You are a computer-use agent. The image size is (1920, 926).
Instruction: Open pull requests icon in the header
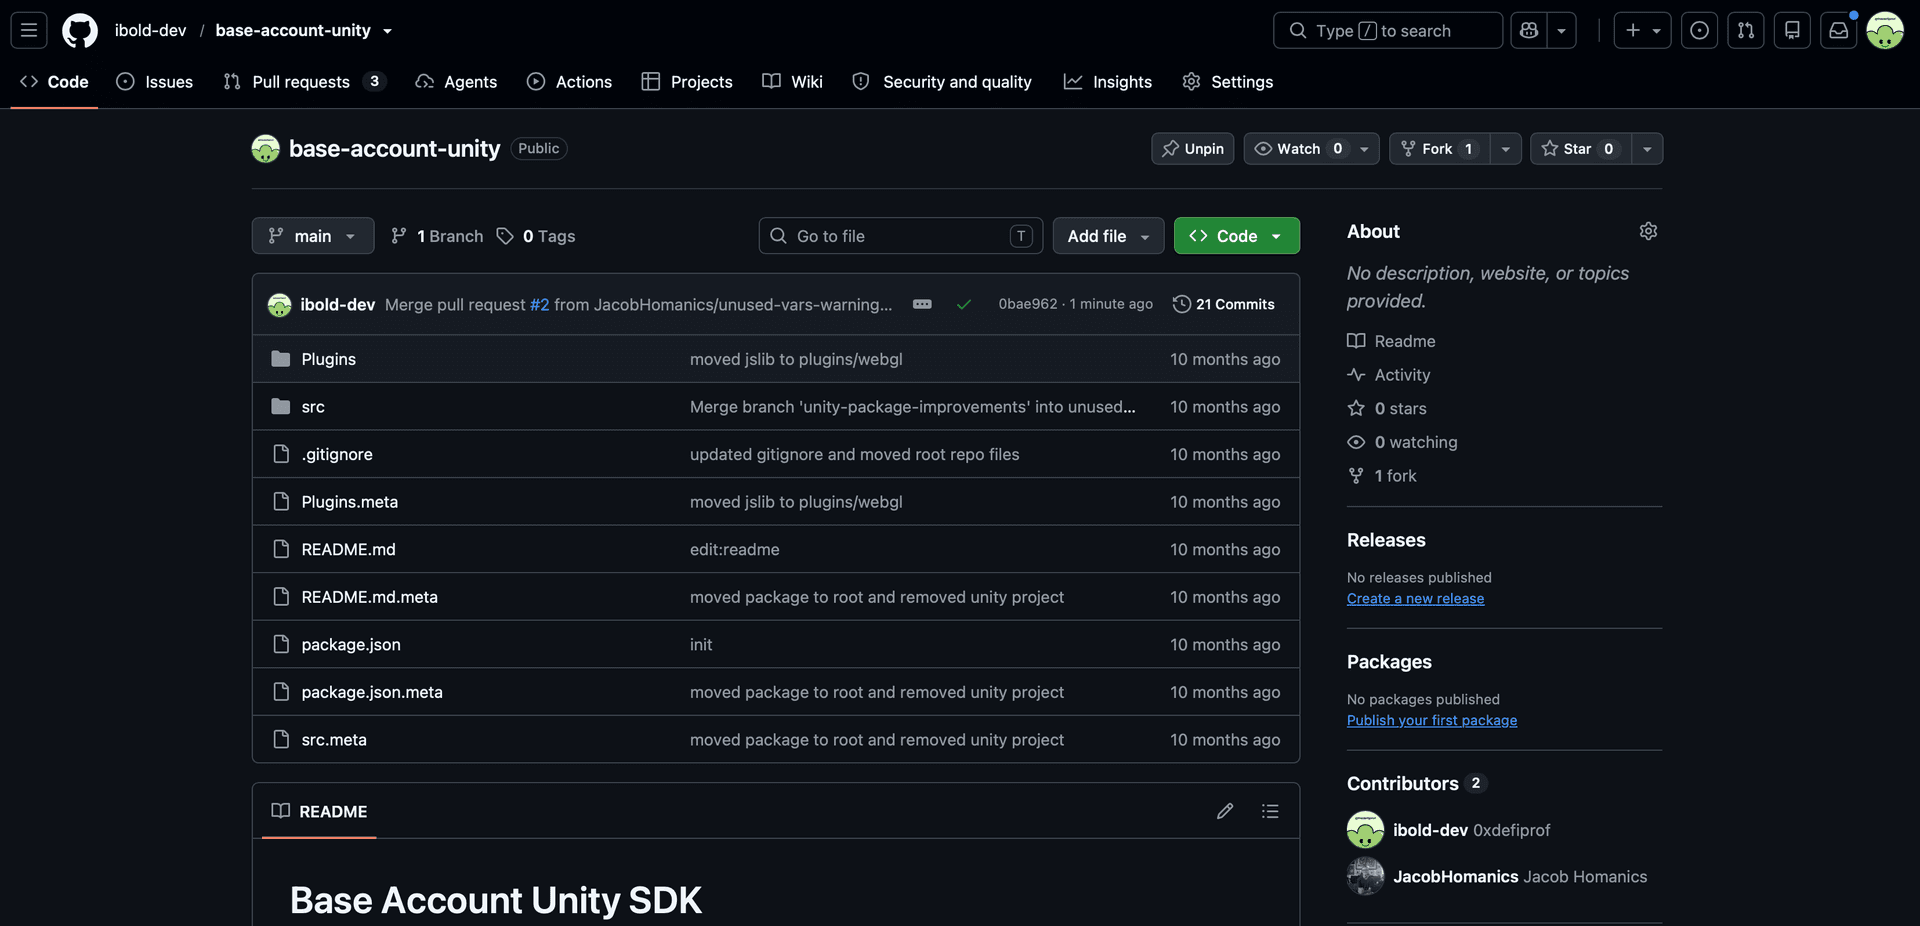1745,30
